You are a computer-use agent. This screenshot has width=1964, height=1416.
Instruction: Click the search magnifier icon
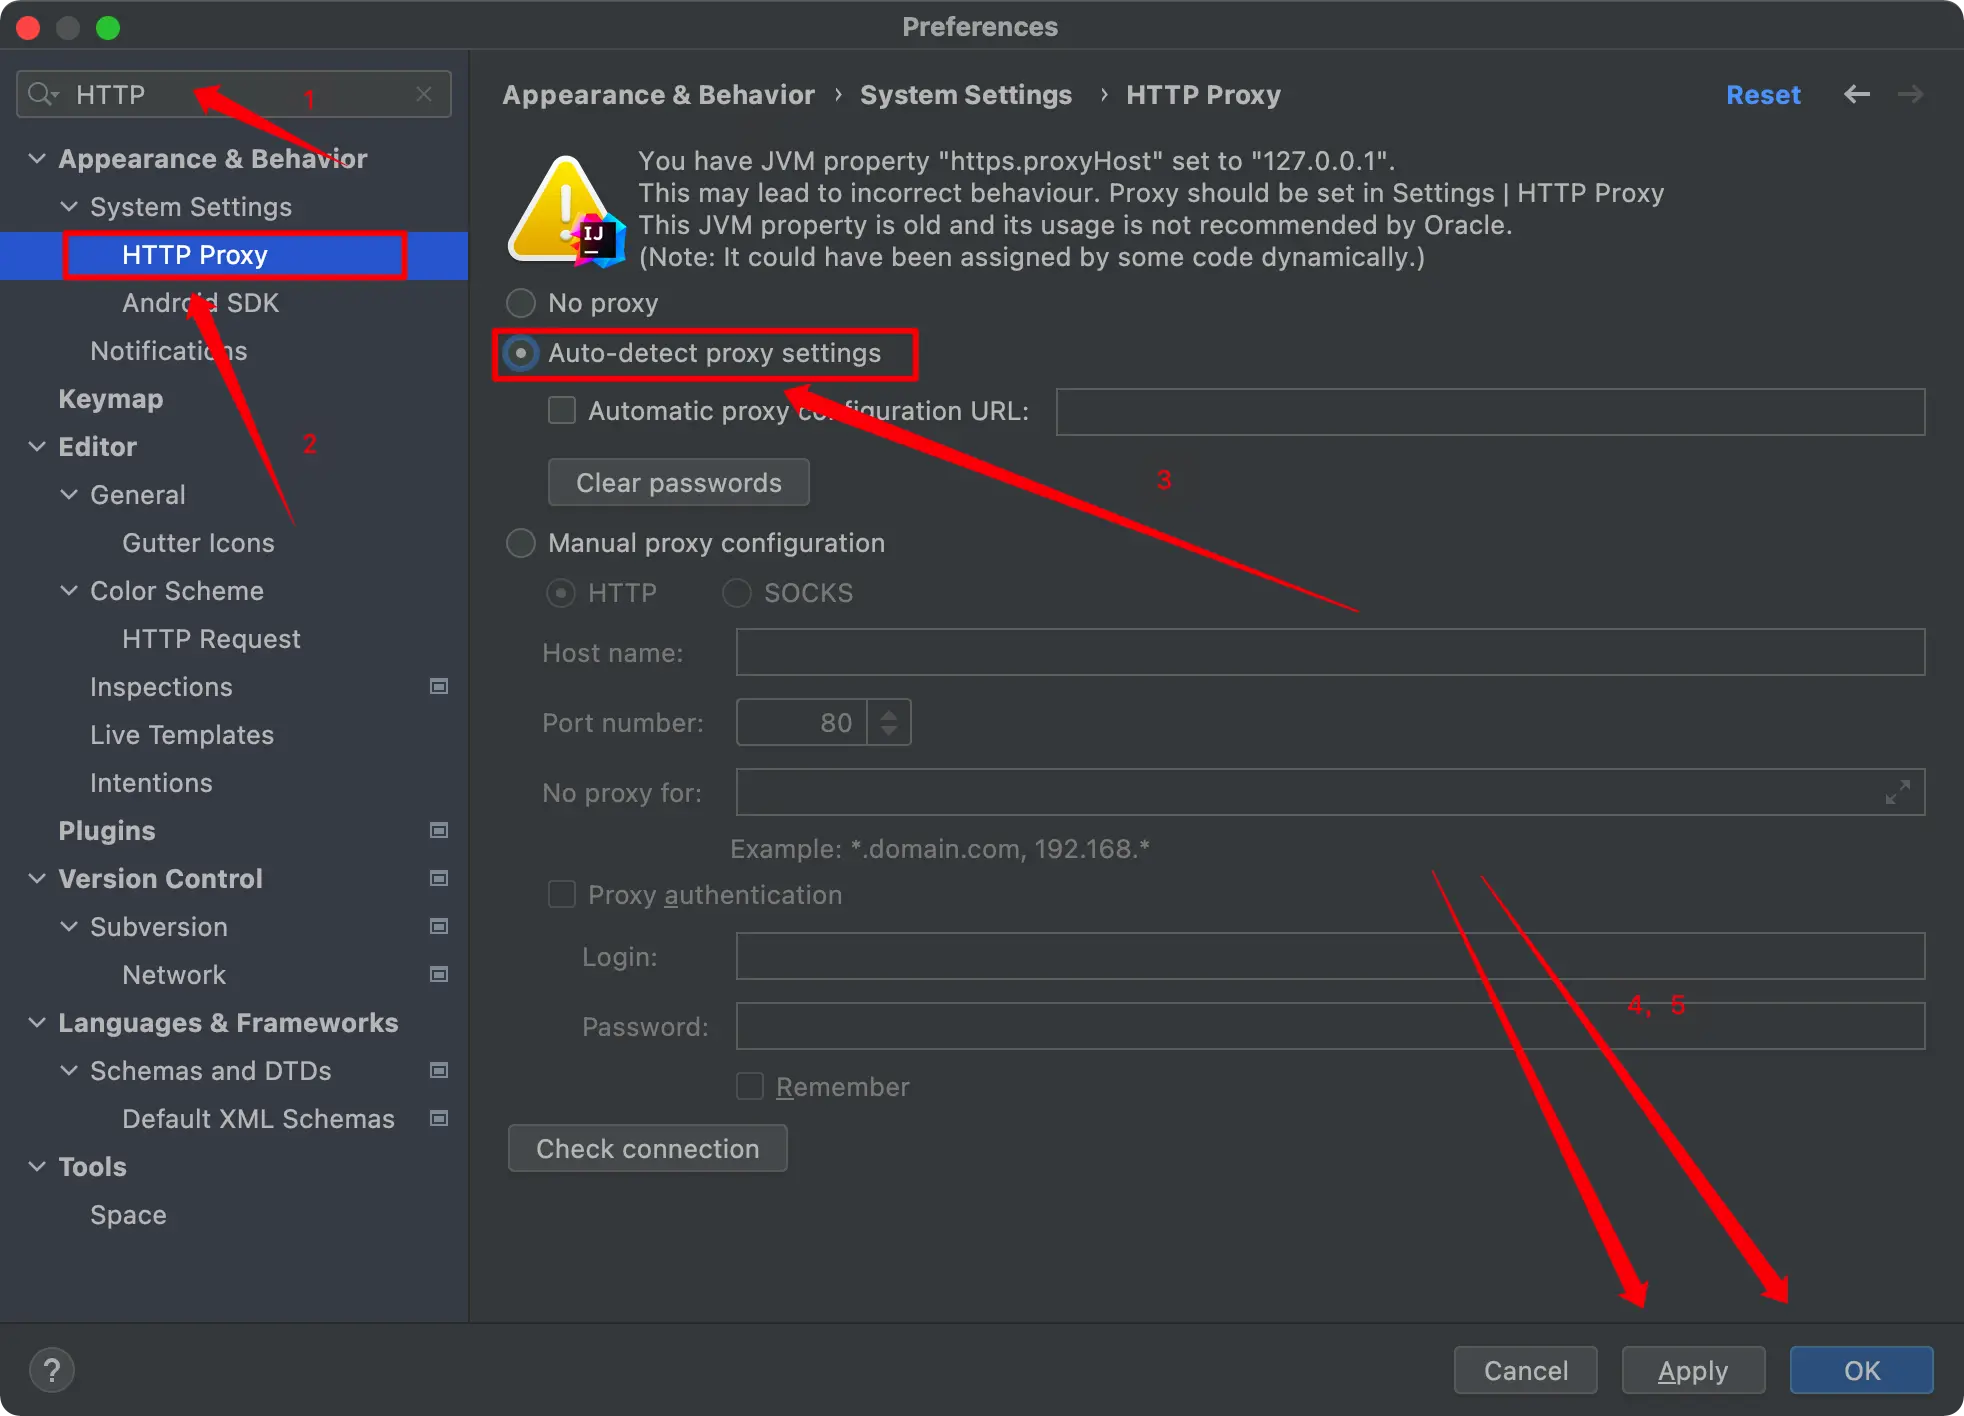click(x=43, y=94)
